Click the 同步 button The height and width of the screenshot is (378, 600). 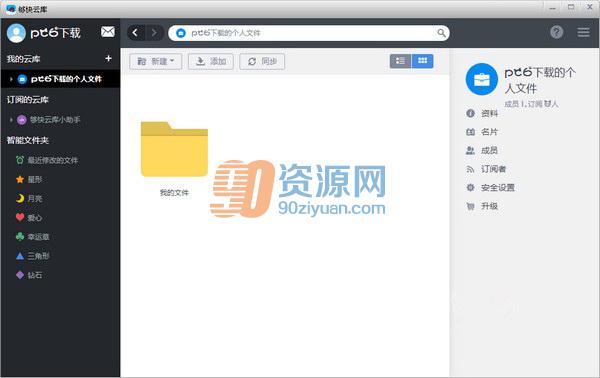point(262,61)
